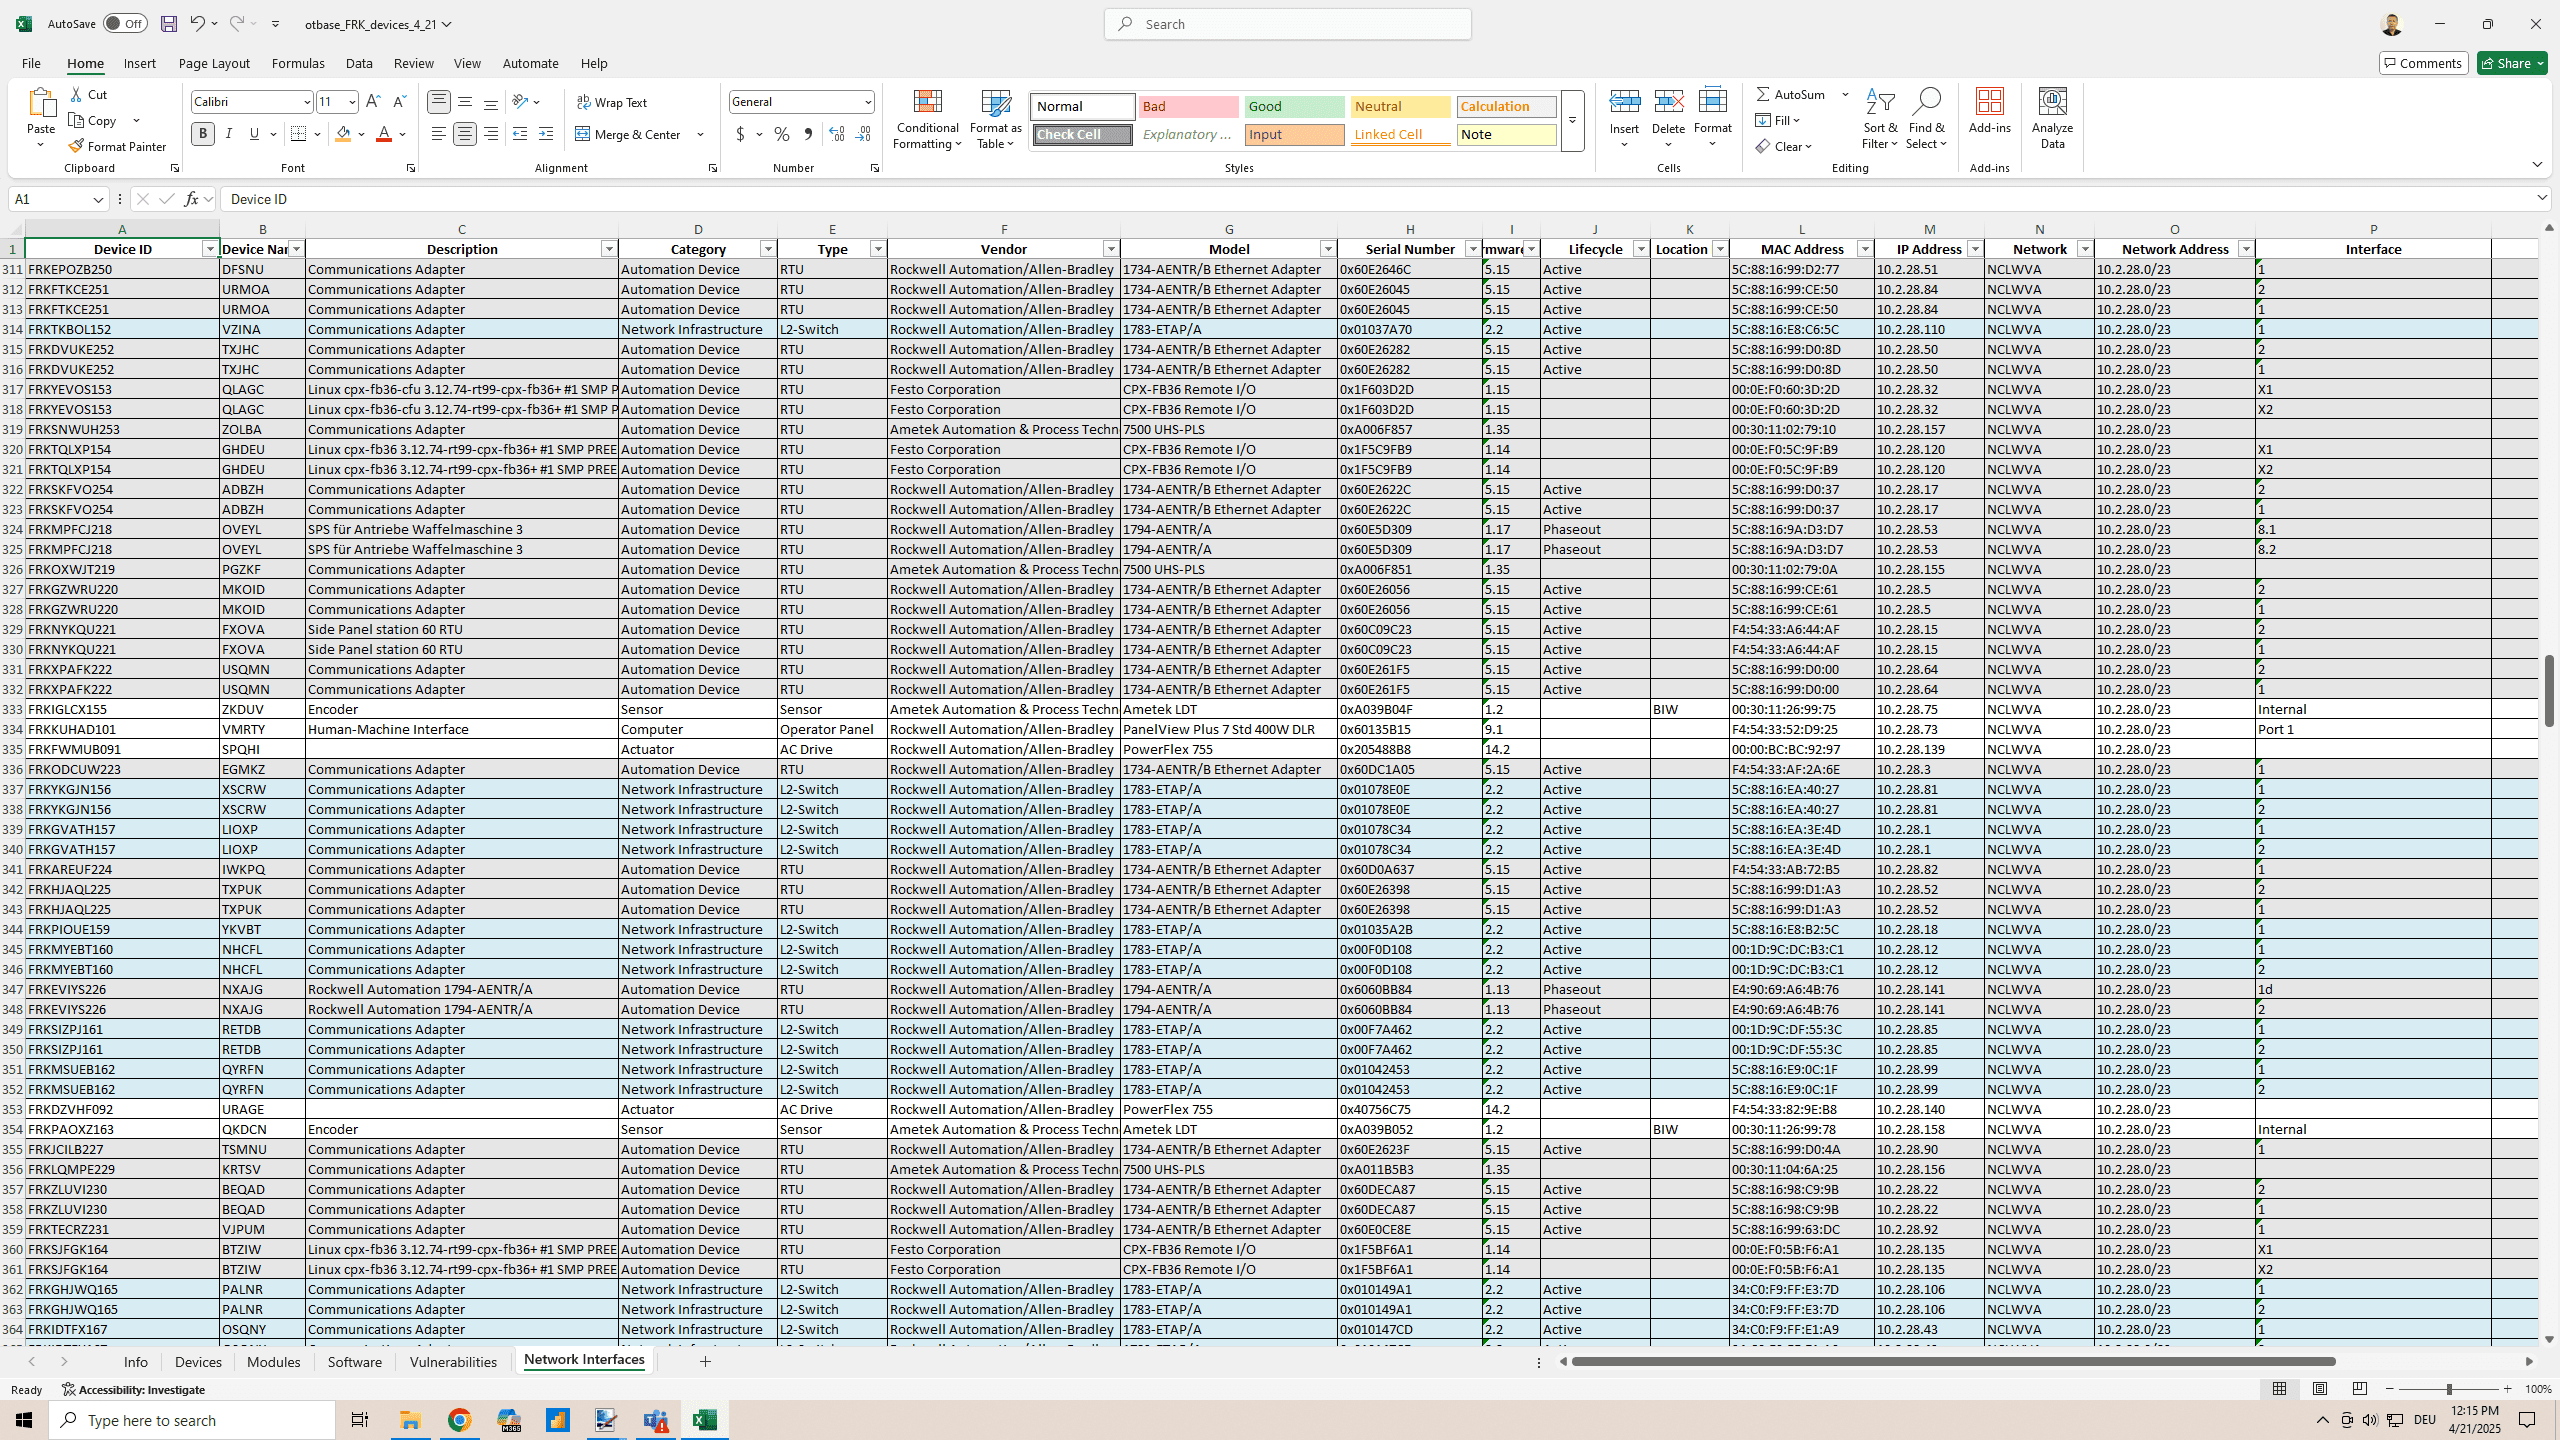Open the Sort & Filter tool
Viewport: 2560px width, 1440px height.
click(x=1880, y=119)
